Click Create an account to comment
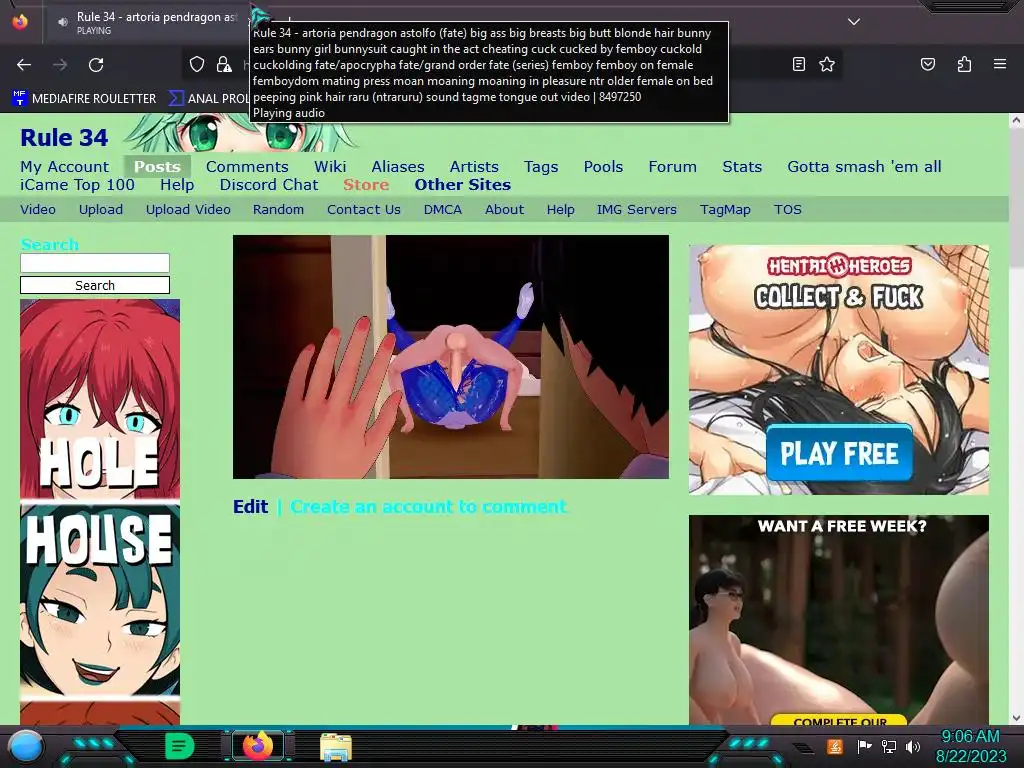 428,507
